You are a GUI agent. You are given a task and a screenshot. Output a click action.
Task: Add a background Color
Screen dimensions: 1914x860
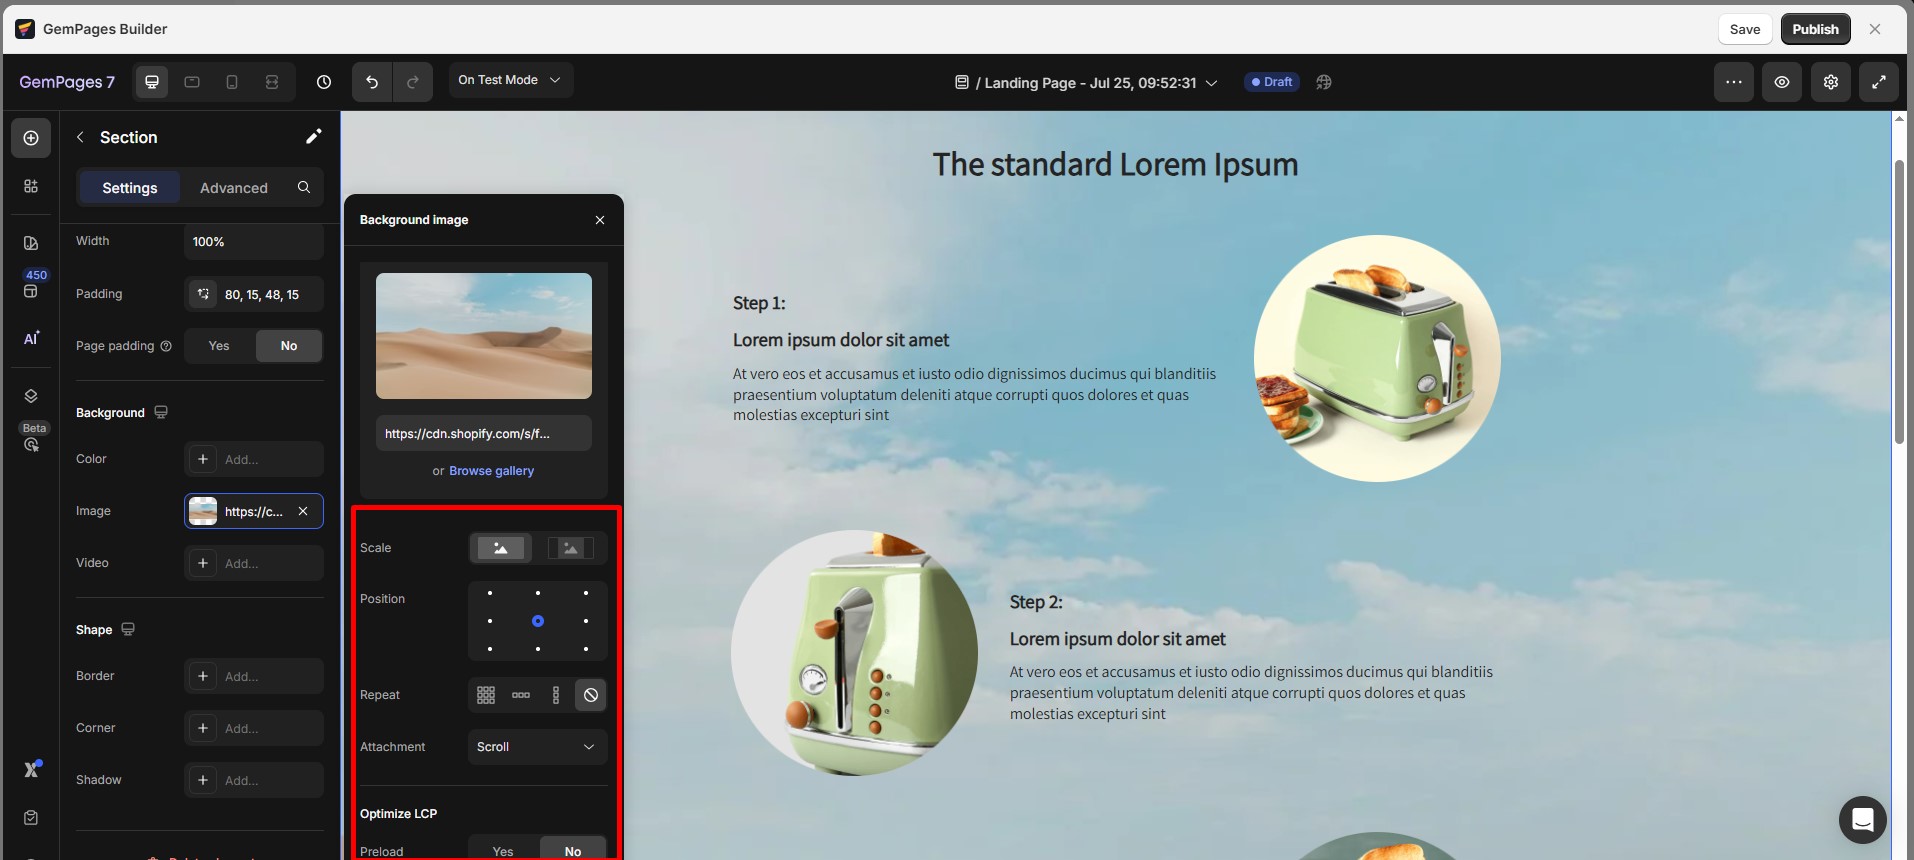254,459
